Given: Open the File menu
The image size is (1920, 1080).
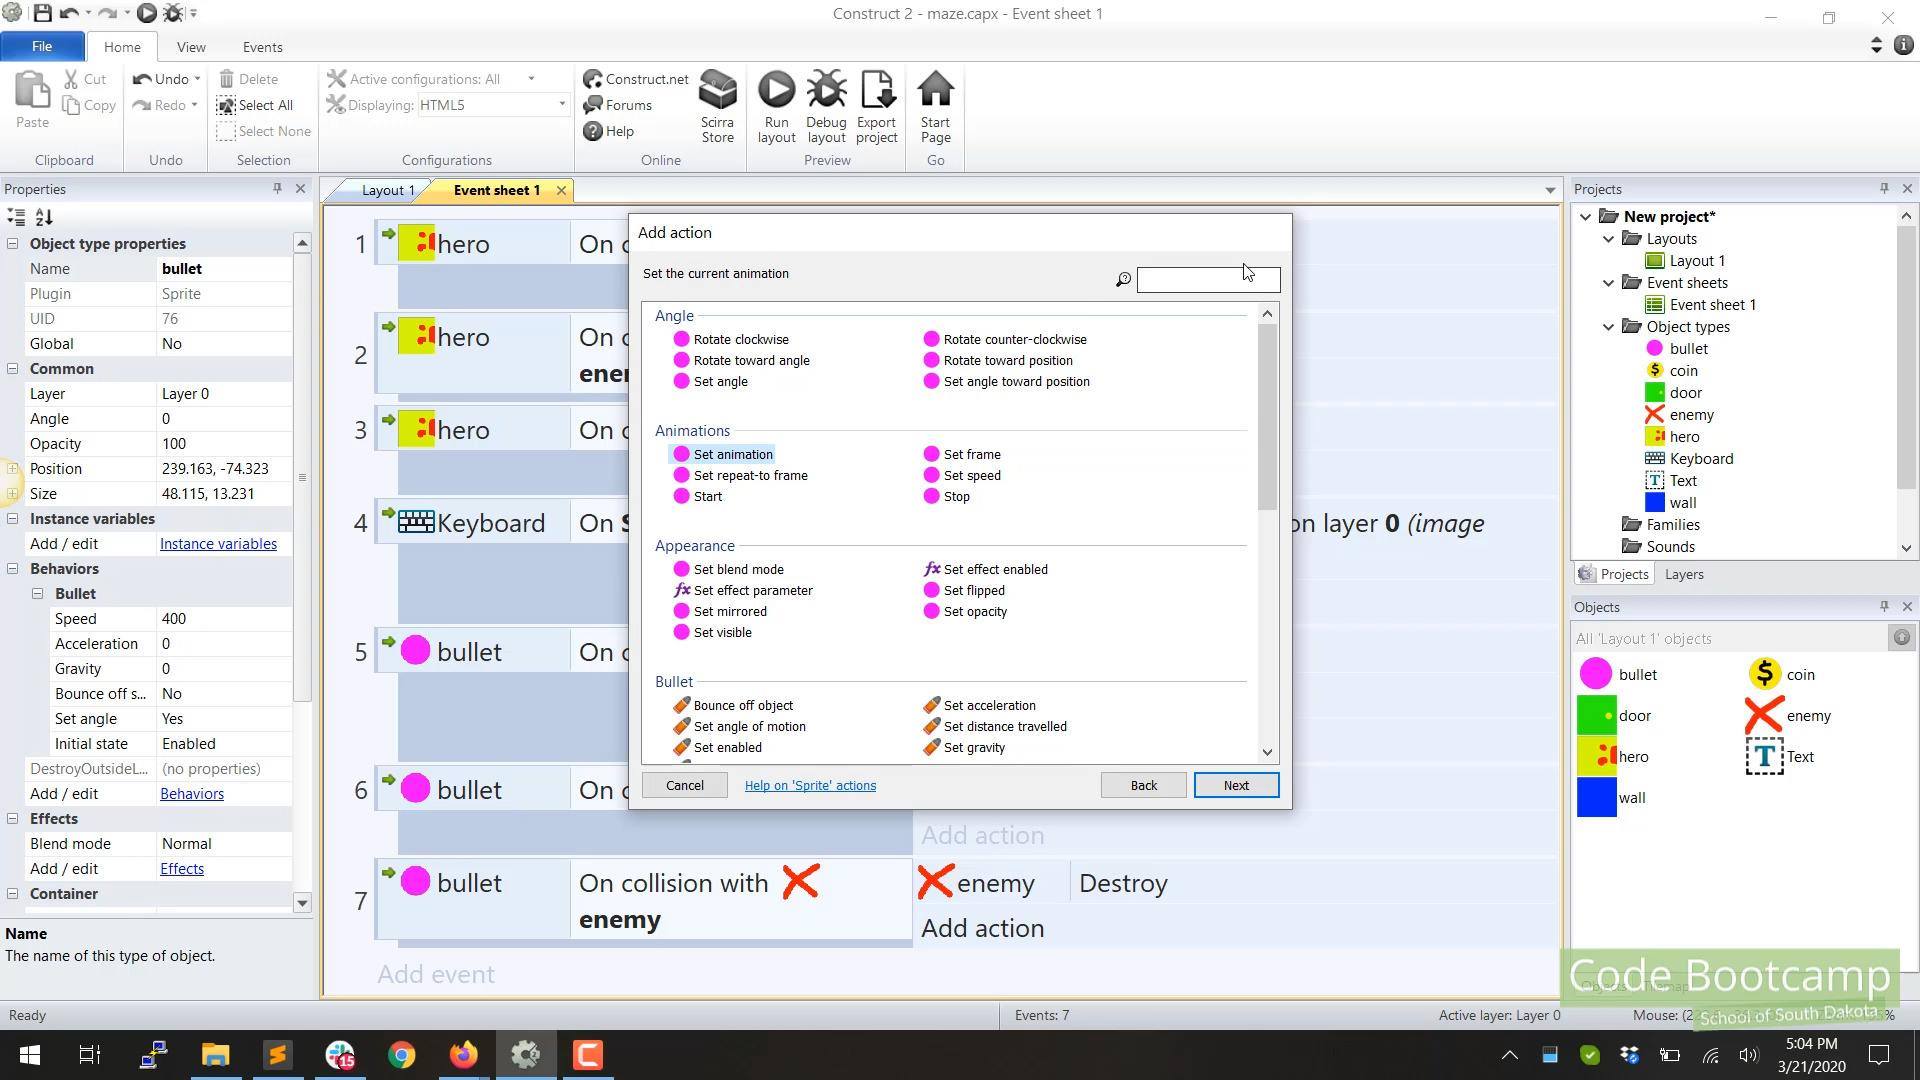Looking at the screenshot, I should [x=42, y=46].
